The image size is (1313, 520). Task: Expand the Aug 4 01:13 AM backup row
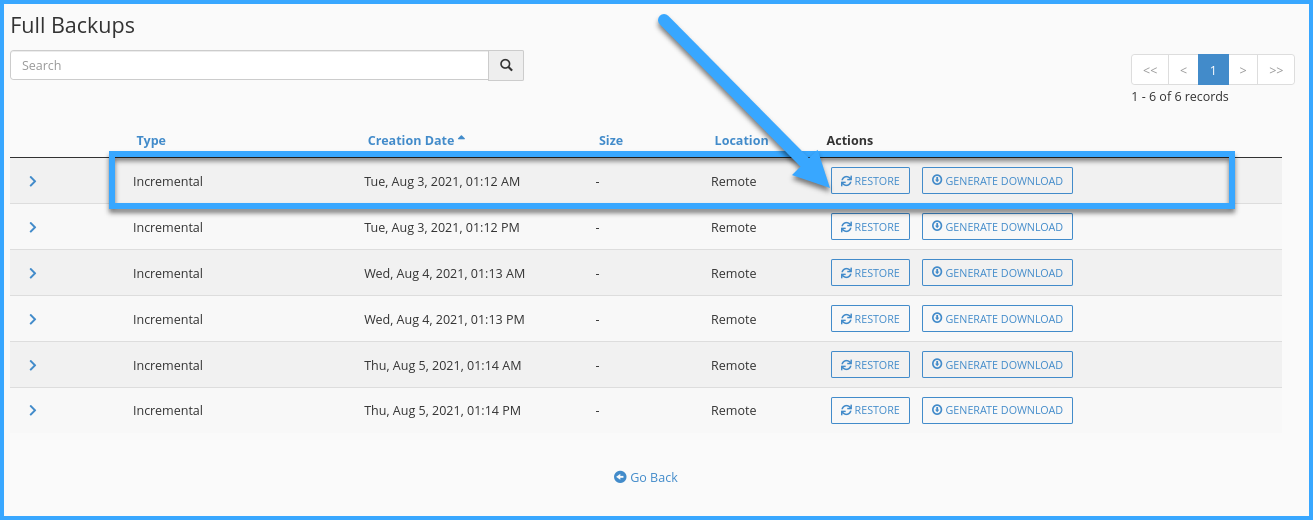coord(33,273)
